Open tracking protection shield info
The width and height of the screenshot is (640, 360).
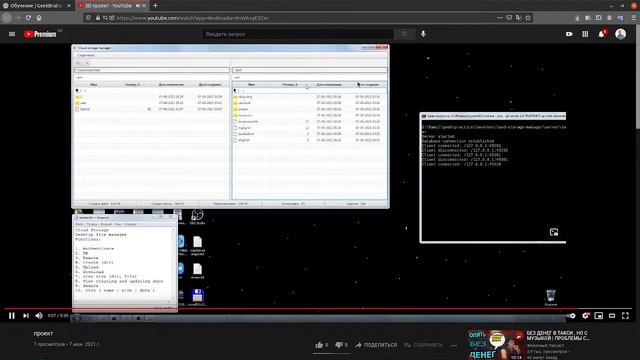89,18
